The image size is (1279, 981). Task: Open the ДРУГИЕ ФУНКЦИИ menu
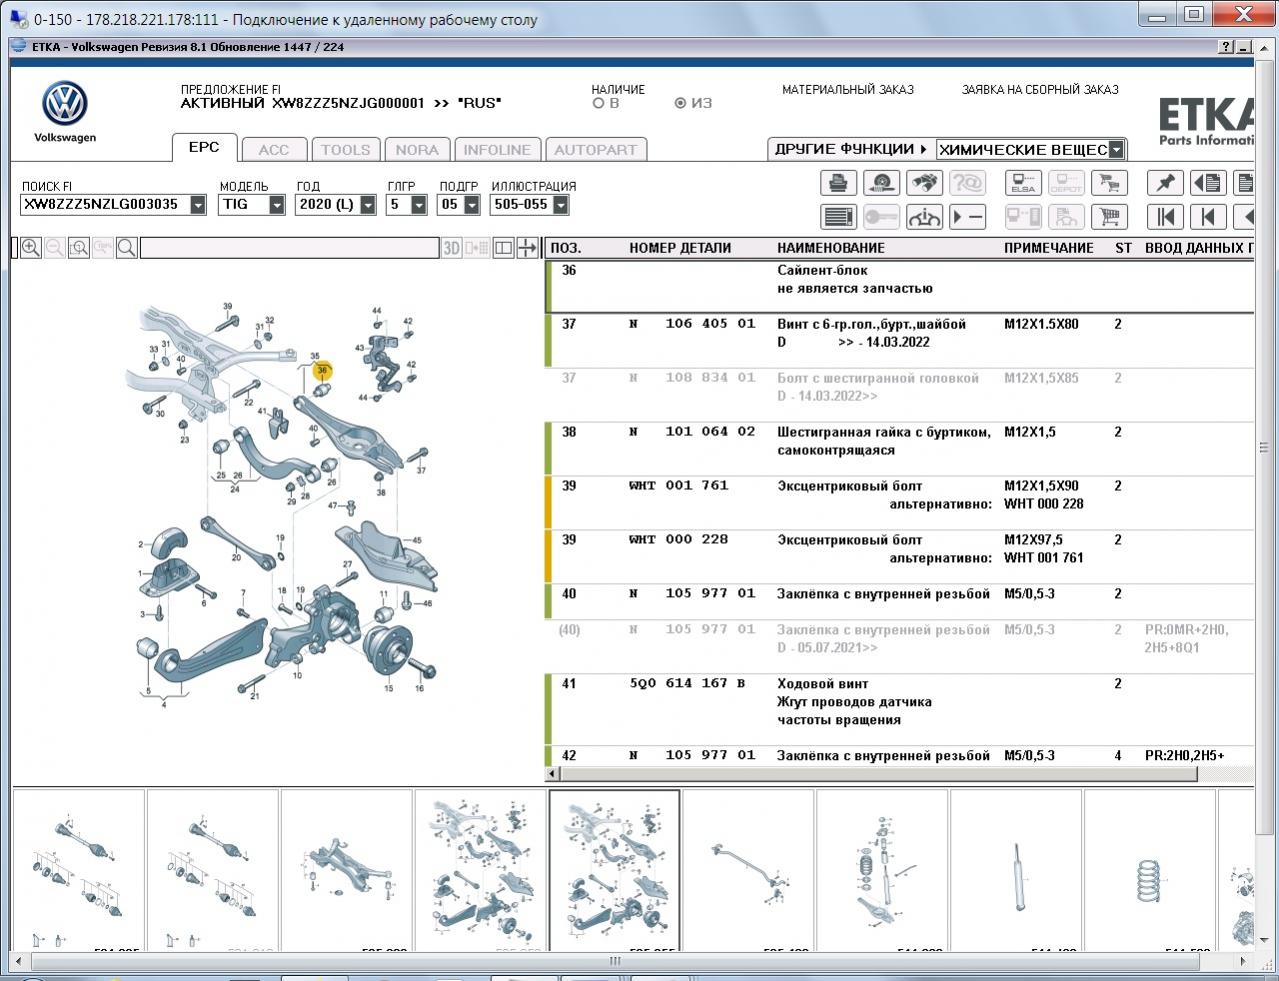[x=851, y=149]
